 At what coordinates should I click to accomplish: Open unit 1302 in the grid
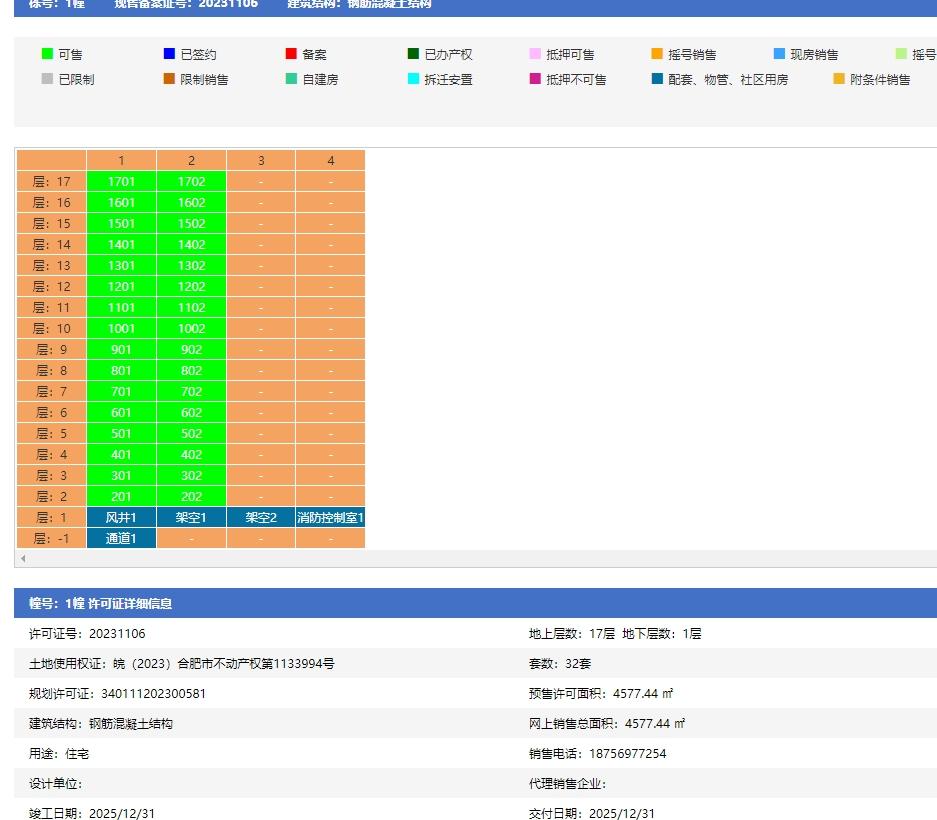(x=191, y=265)
